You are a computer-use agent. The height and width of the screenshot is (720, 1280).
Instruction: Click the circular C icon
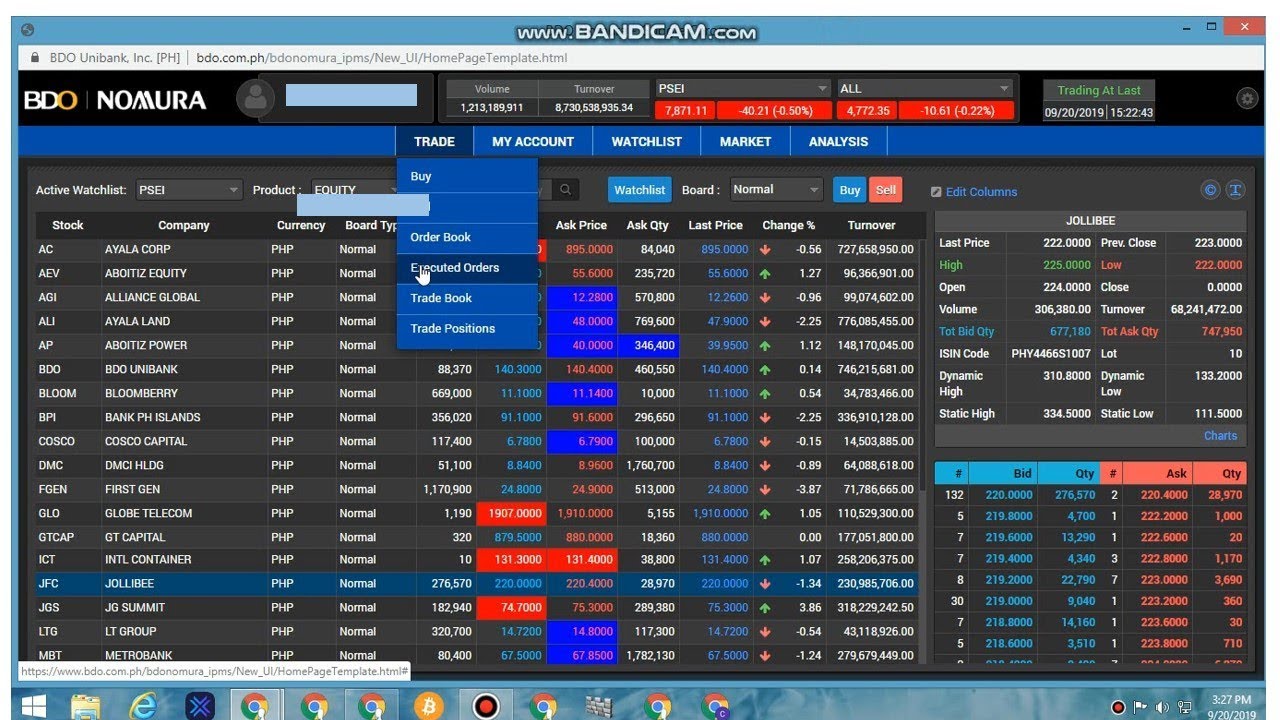coord(1210,190)
